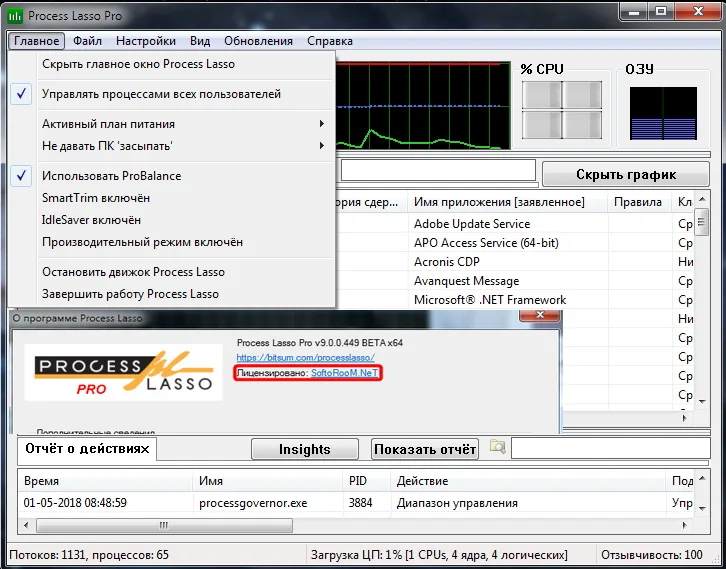Image resolution: width=726 pixels, height=569 pixels.
Task: Expand Активный план питания submenu
Action: 172,124
